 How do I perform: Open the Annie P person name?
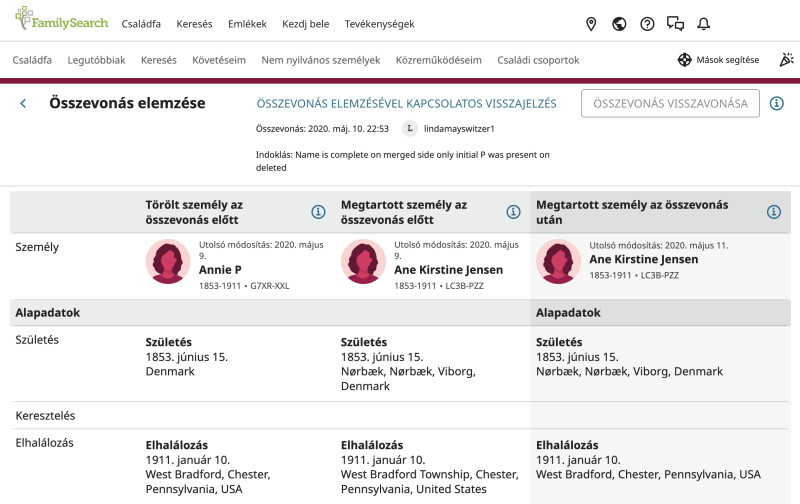220,270
